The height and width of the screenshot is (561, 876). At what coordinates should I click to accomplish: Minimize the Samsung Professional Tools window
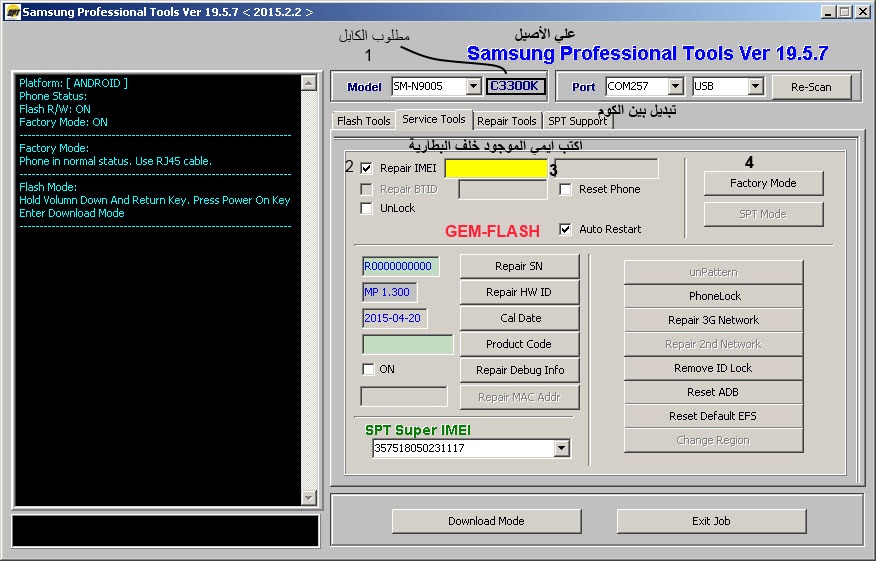click(x=829, y=12)
